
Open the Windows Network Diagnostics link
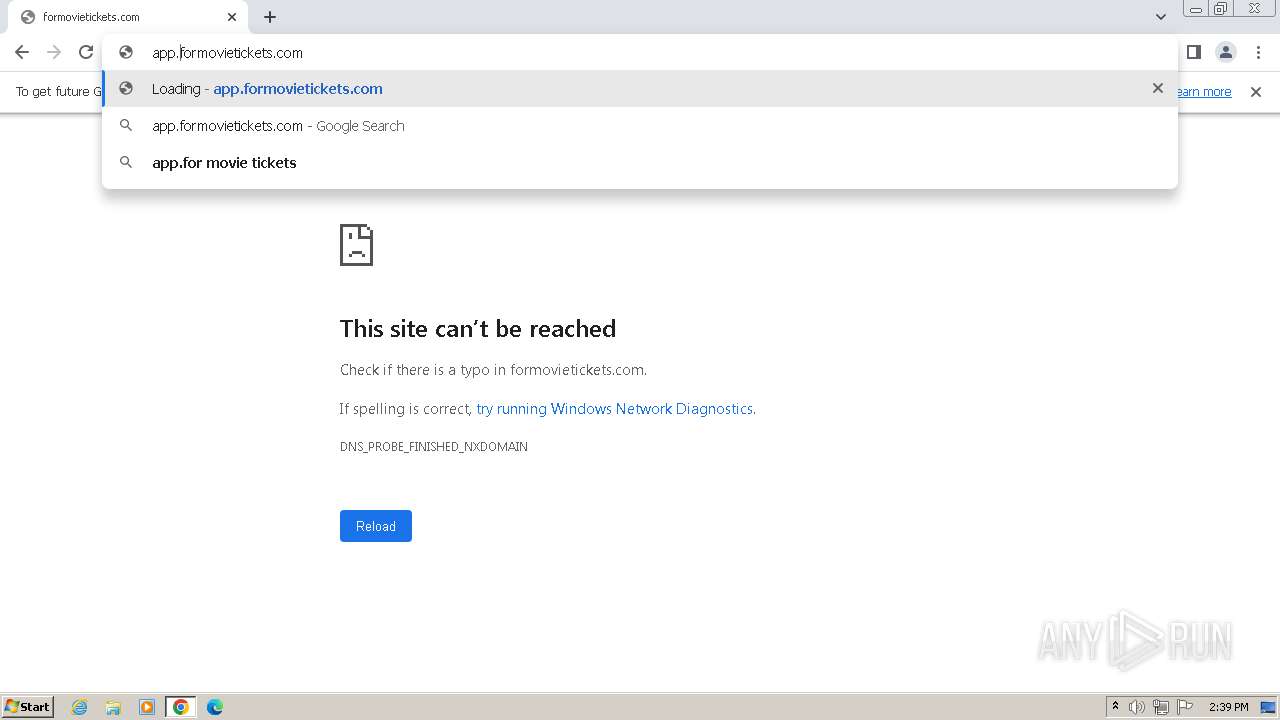[x=615, y=409]
